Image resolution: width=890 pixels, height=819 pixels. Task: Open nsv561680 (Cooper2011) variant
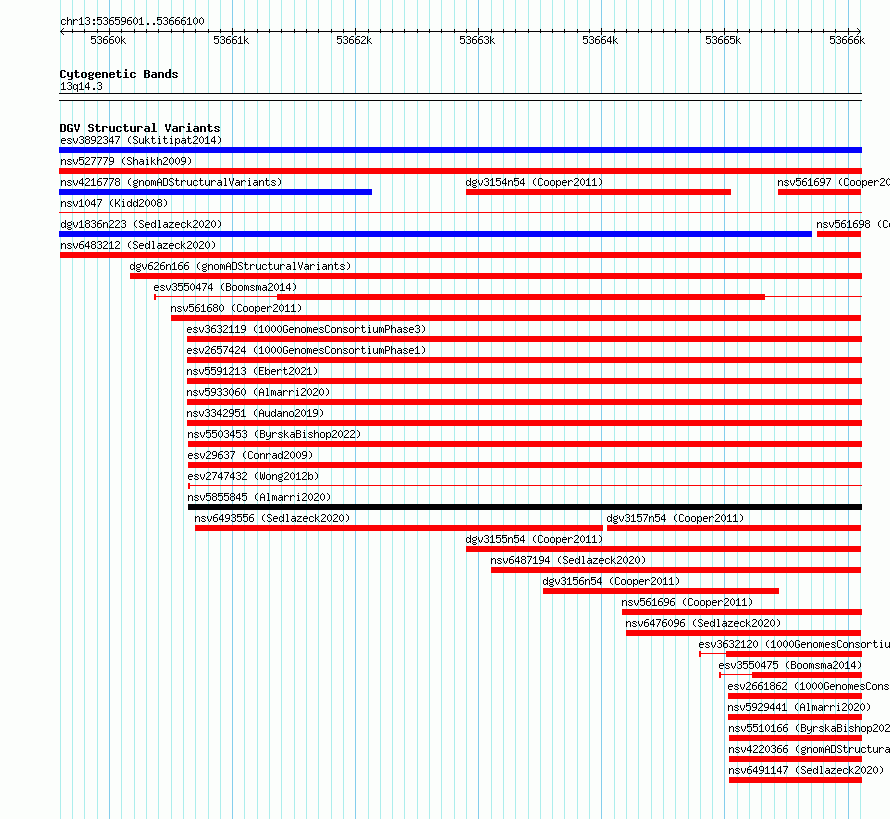[236, 308]
